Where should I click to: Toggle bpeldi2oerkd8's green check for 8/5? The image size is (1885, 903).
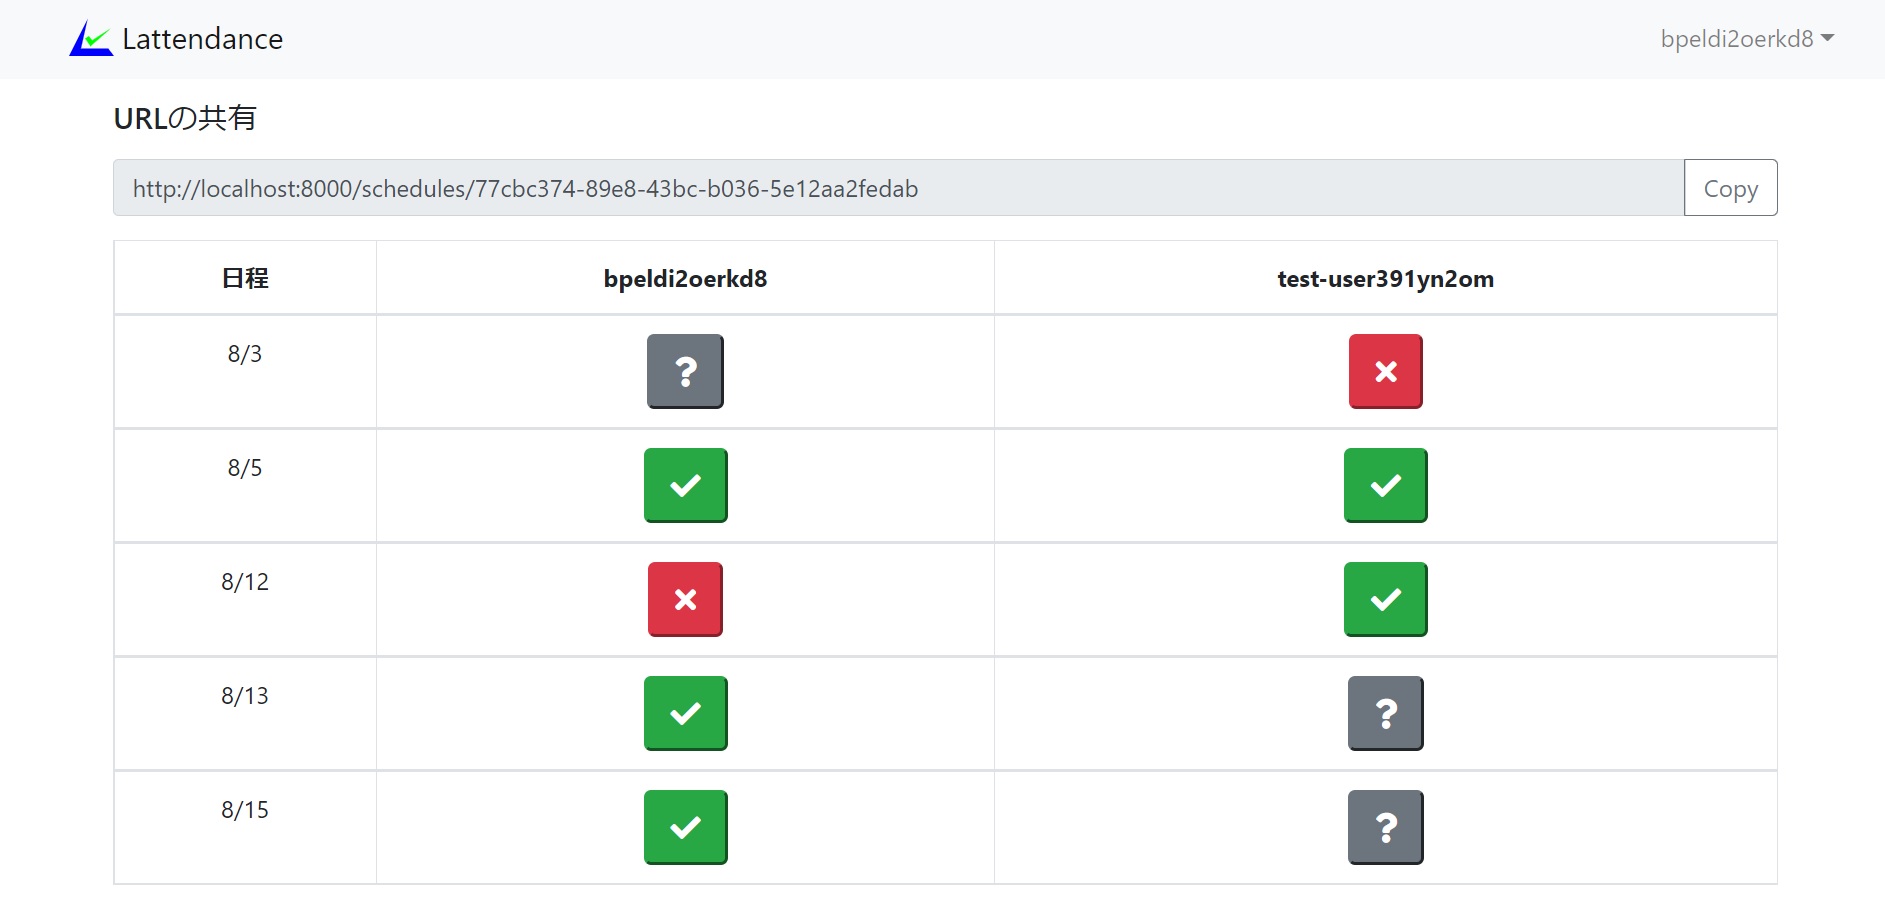coord(685,485)
